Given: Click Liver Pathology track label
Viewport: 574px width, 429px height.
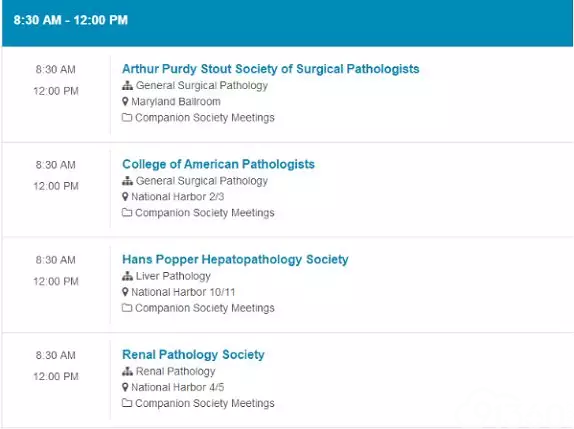Looking at the screenshot, I should click(x=173, y=276).
